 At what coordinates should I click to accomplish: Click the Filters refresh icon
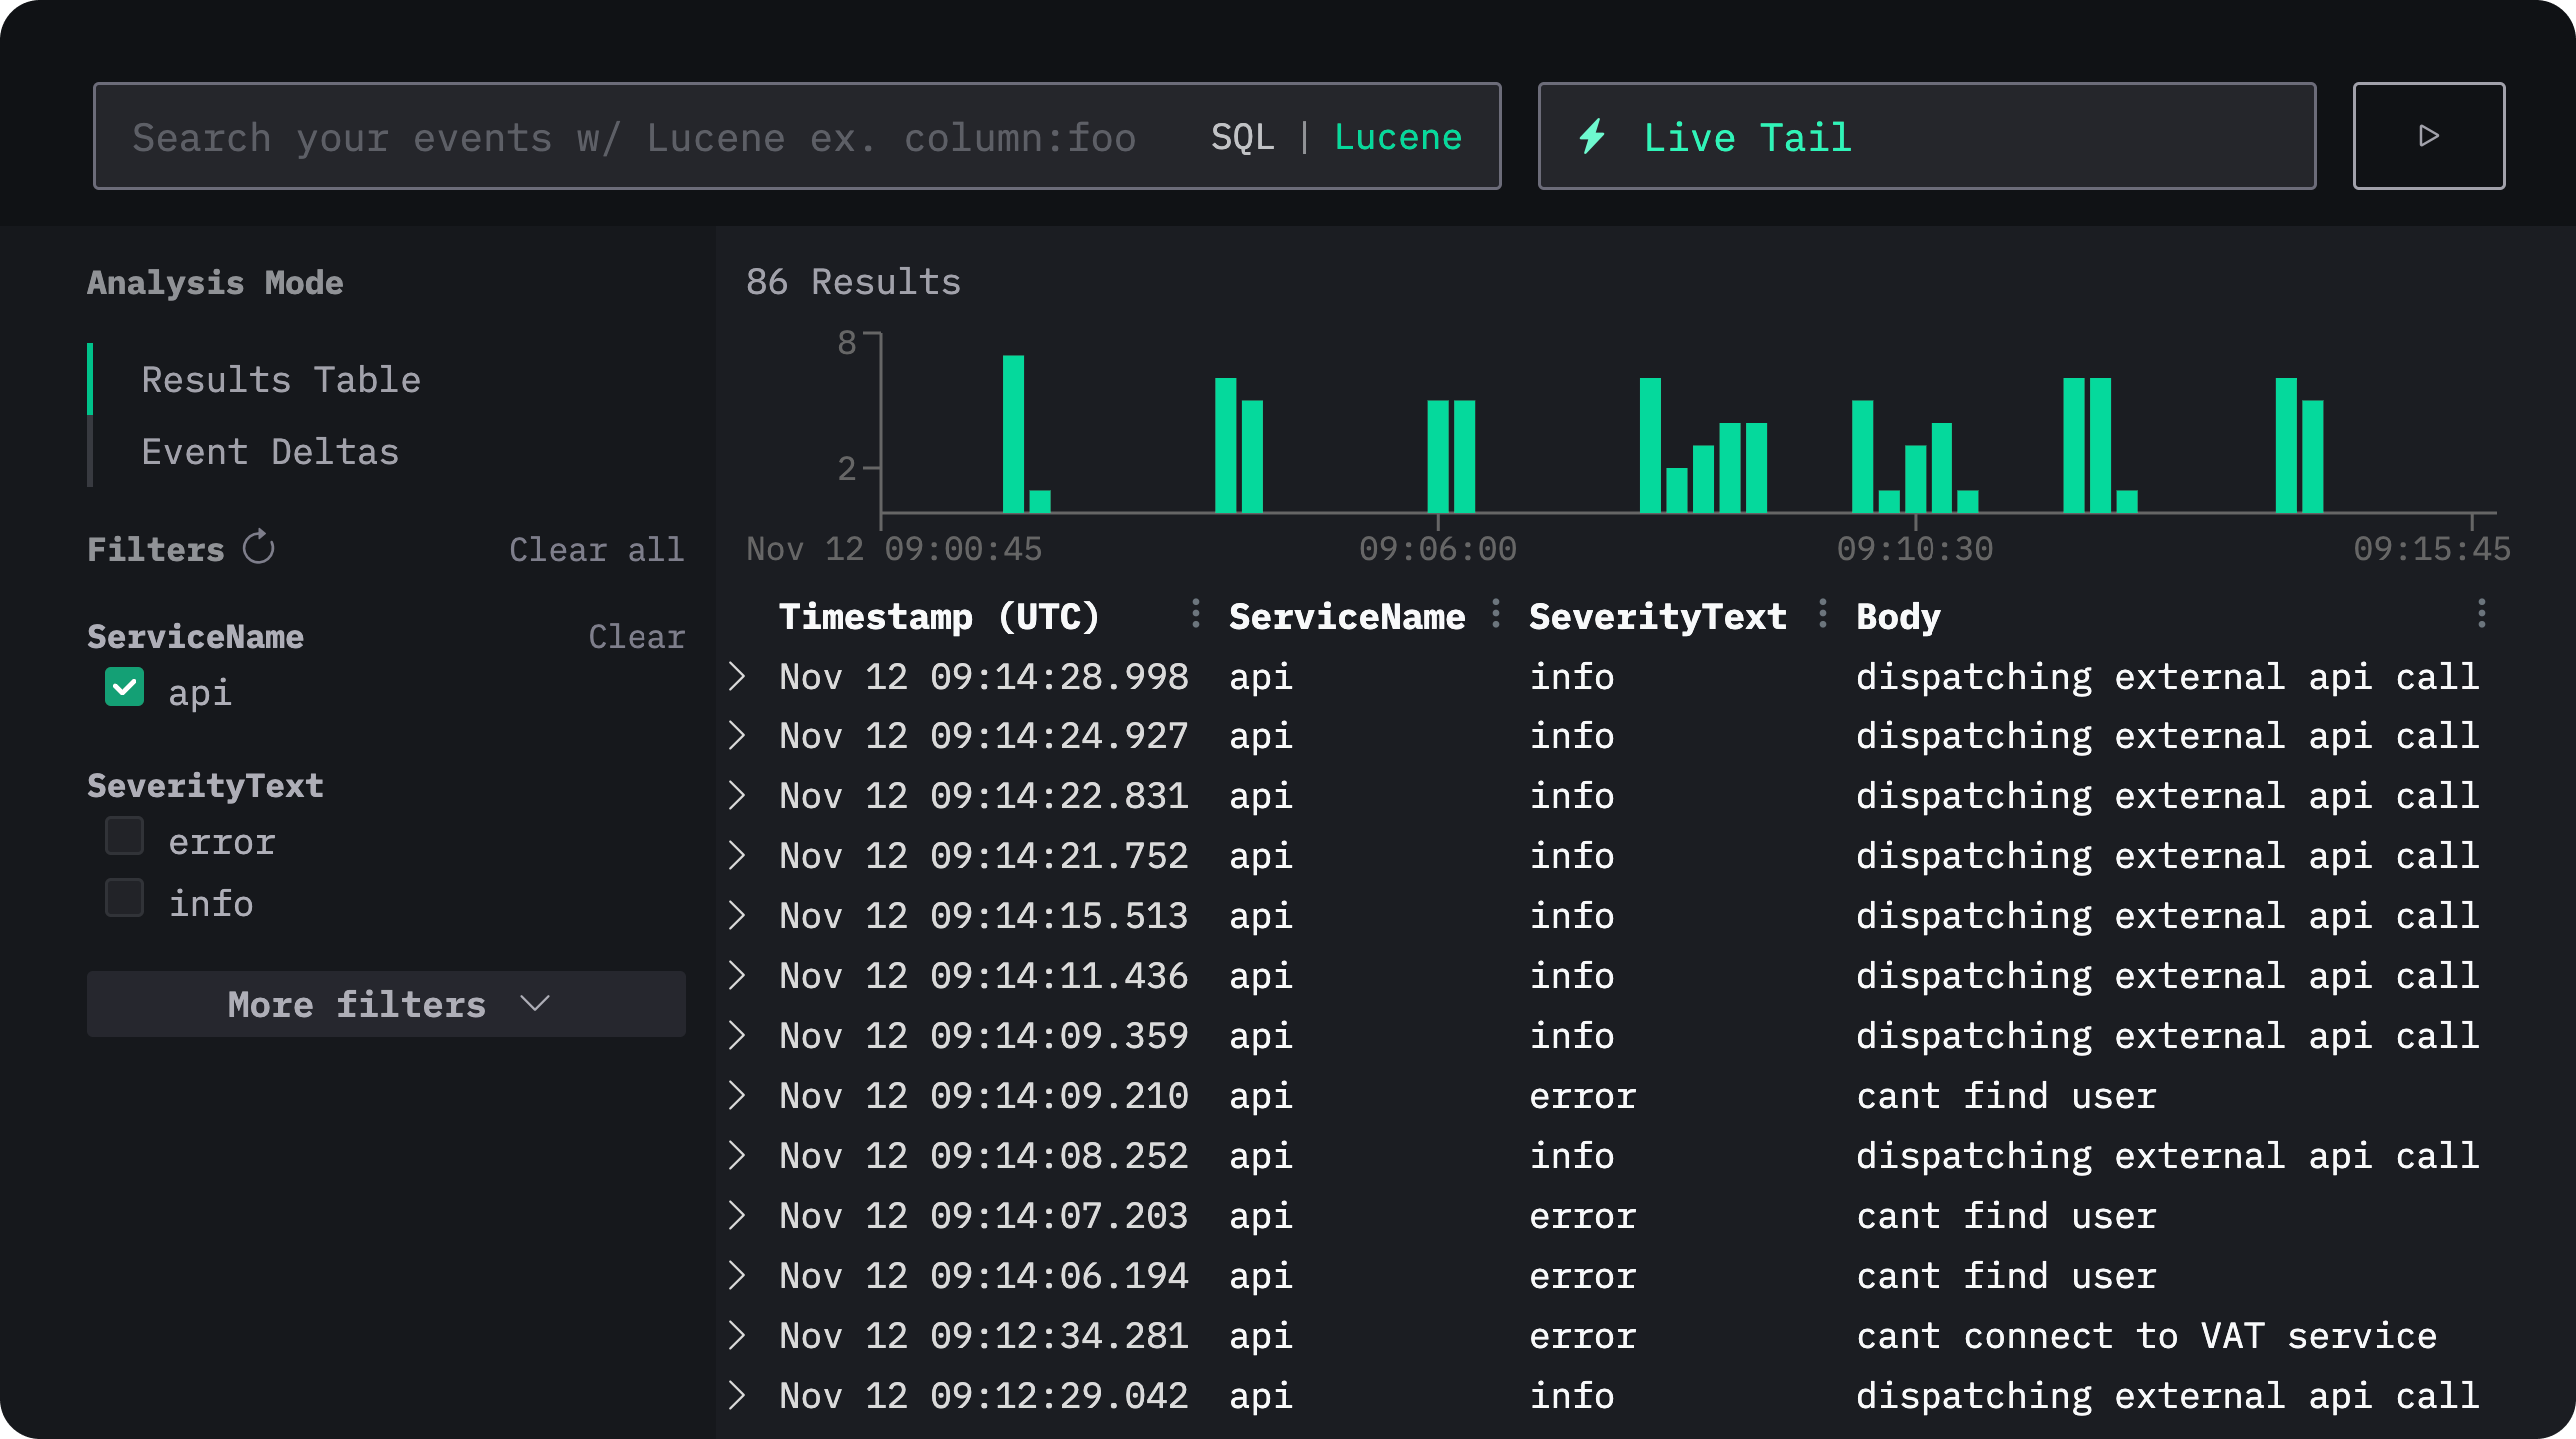(258, 547)
